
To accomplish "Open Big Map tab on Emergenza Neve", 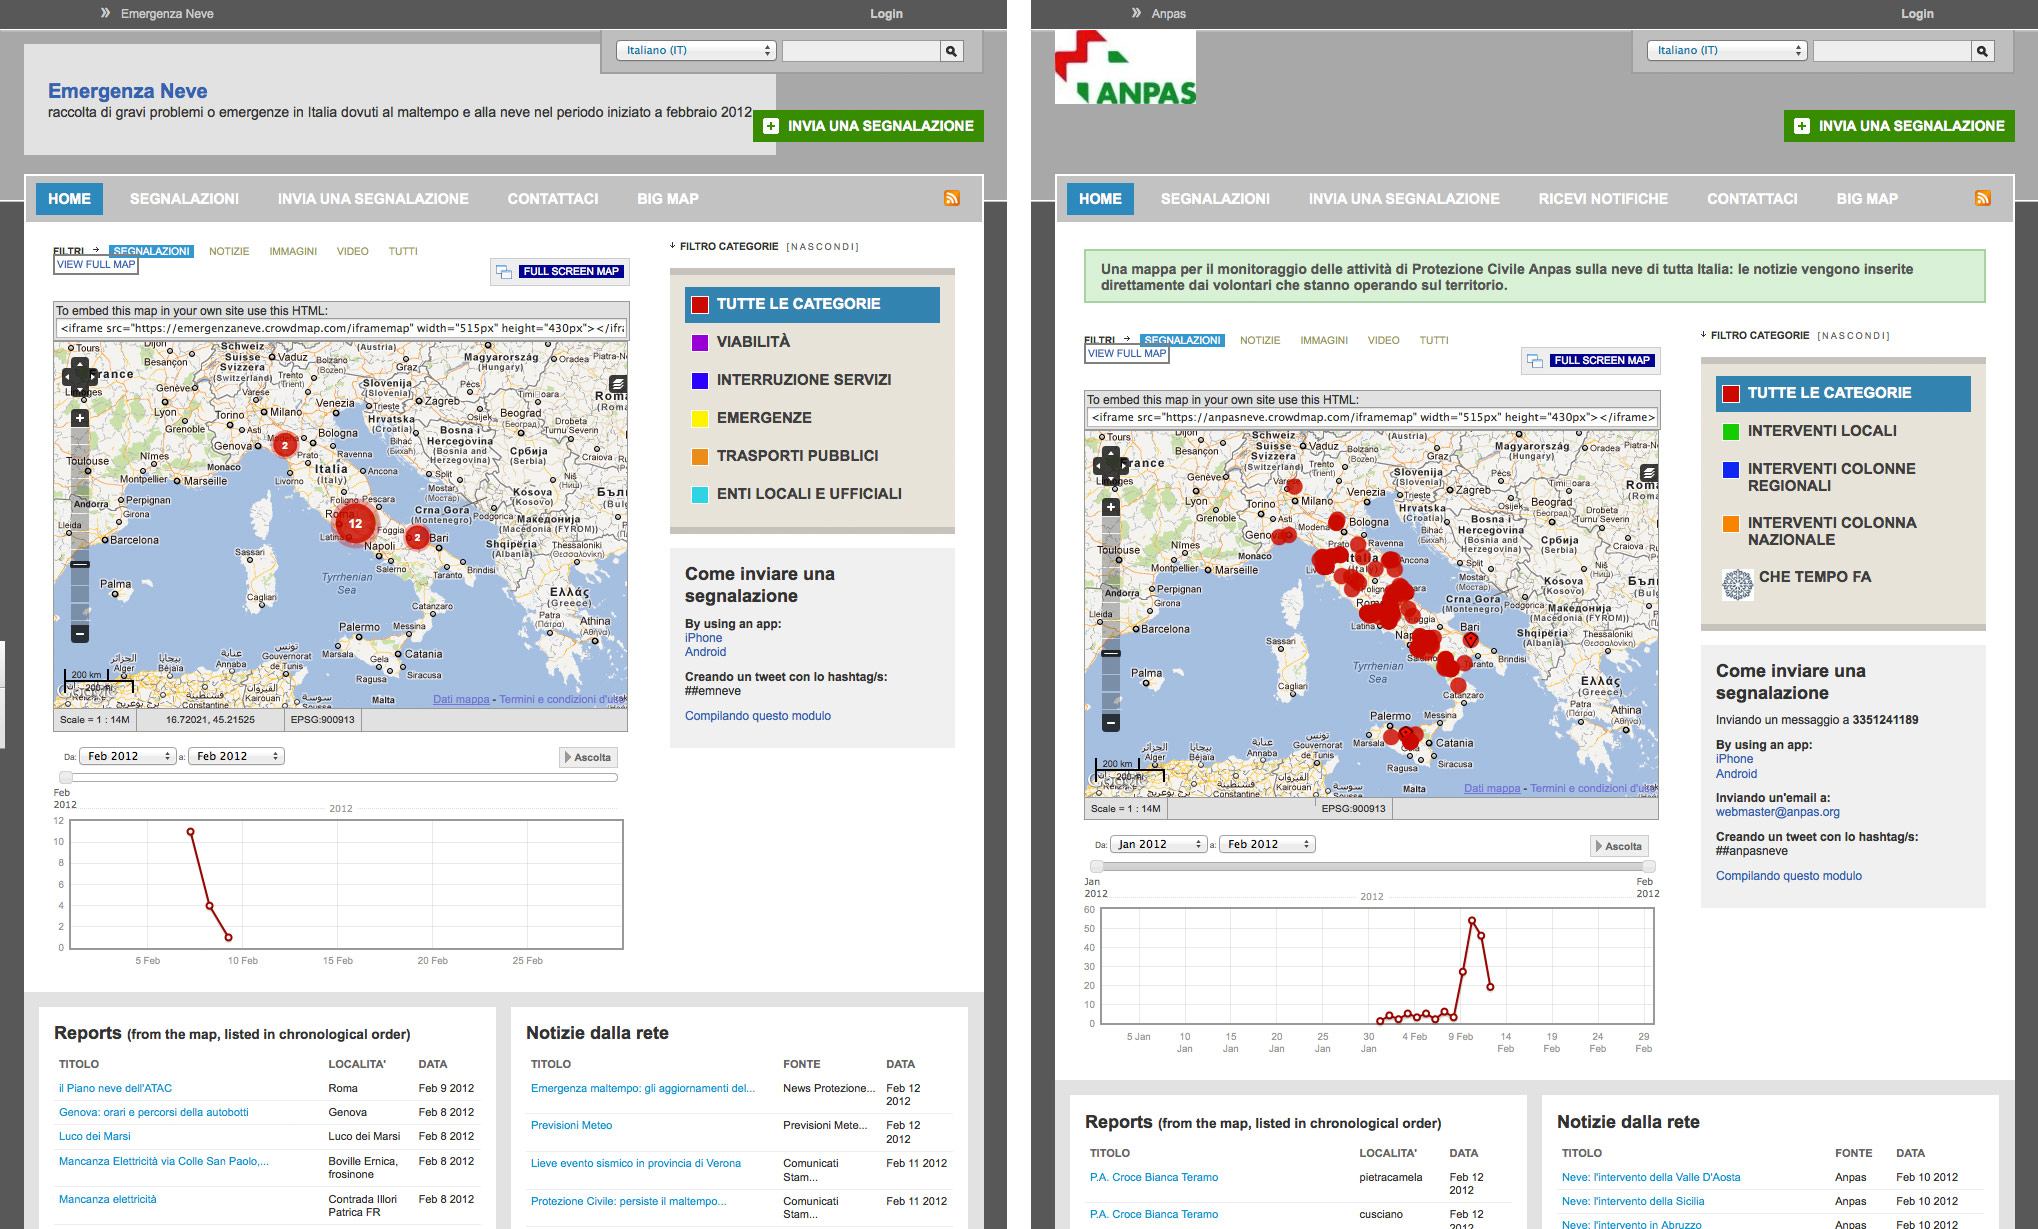I will coord(667,199).
